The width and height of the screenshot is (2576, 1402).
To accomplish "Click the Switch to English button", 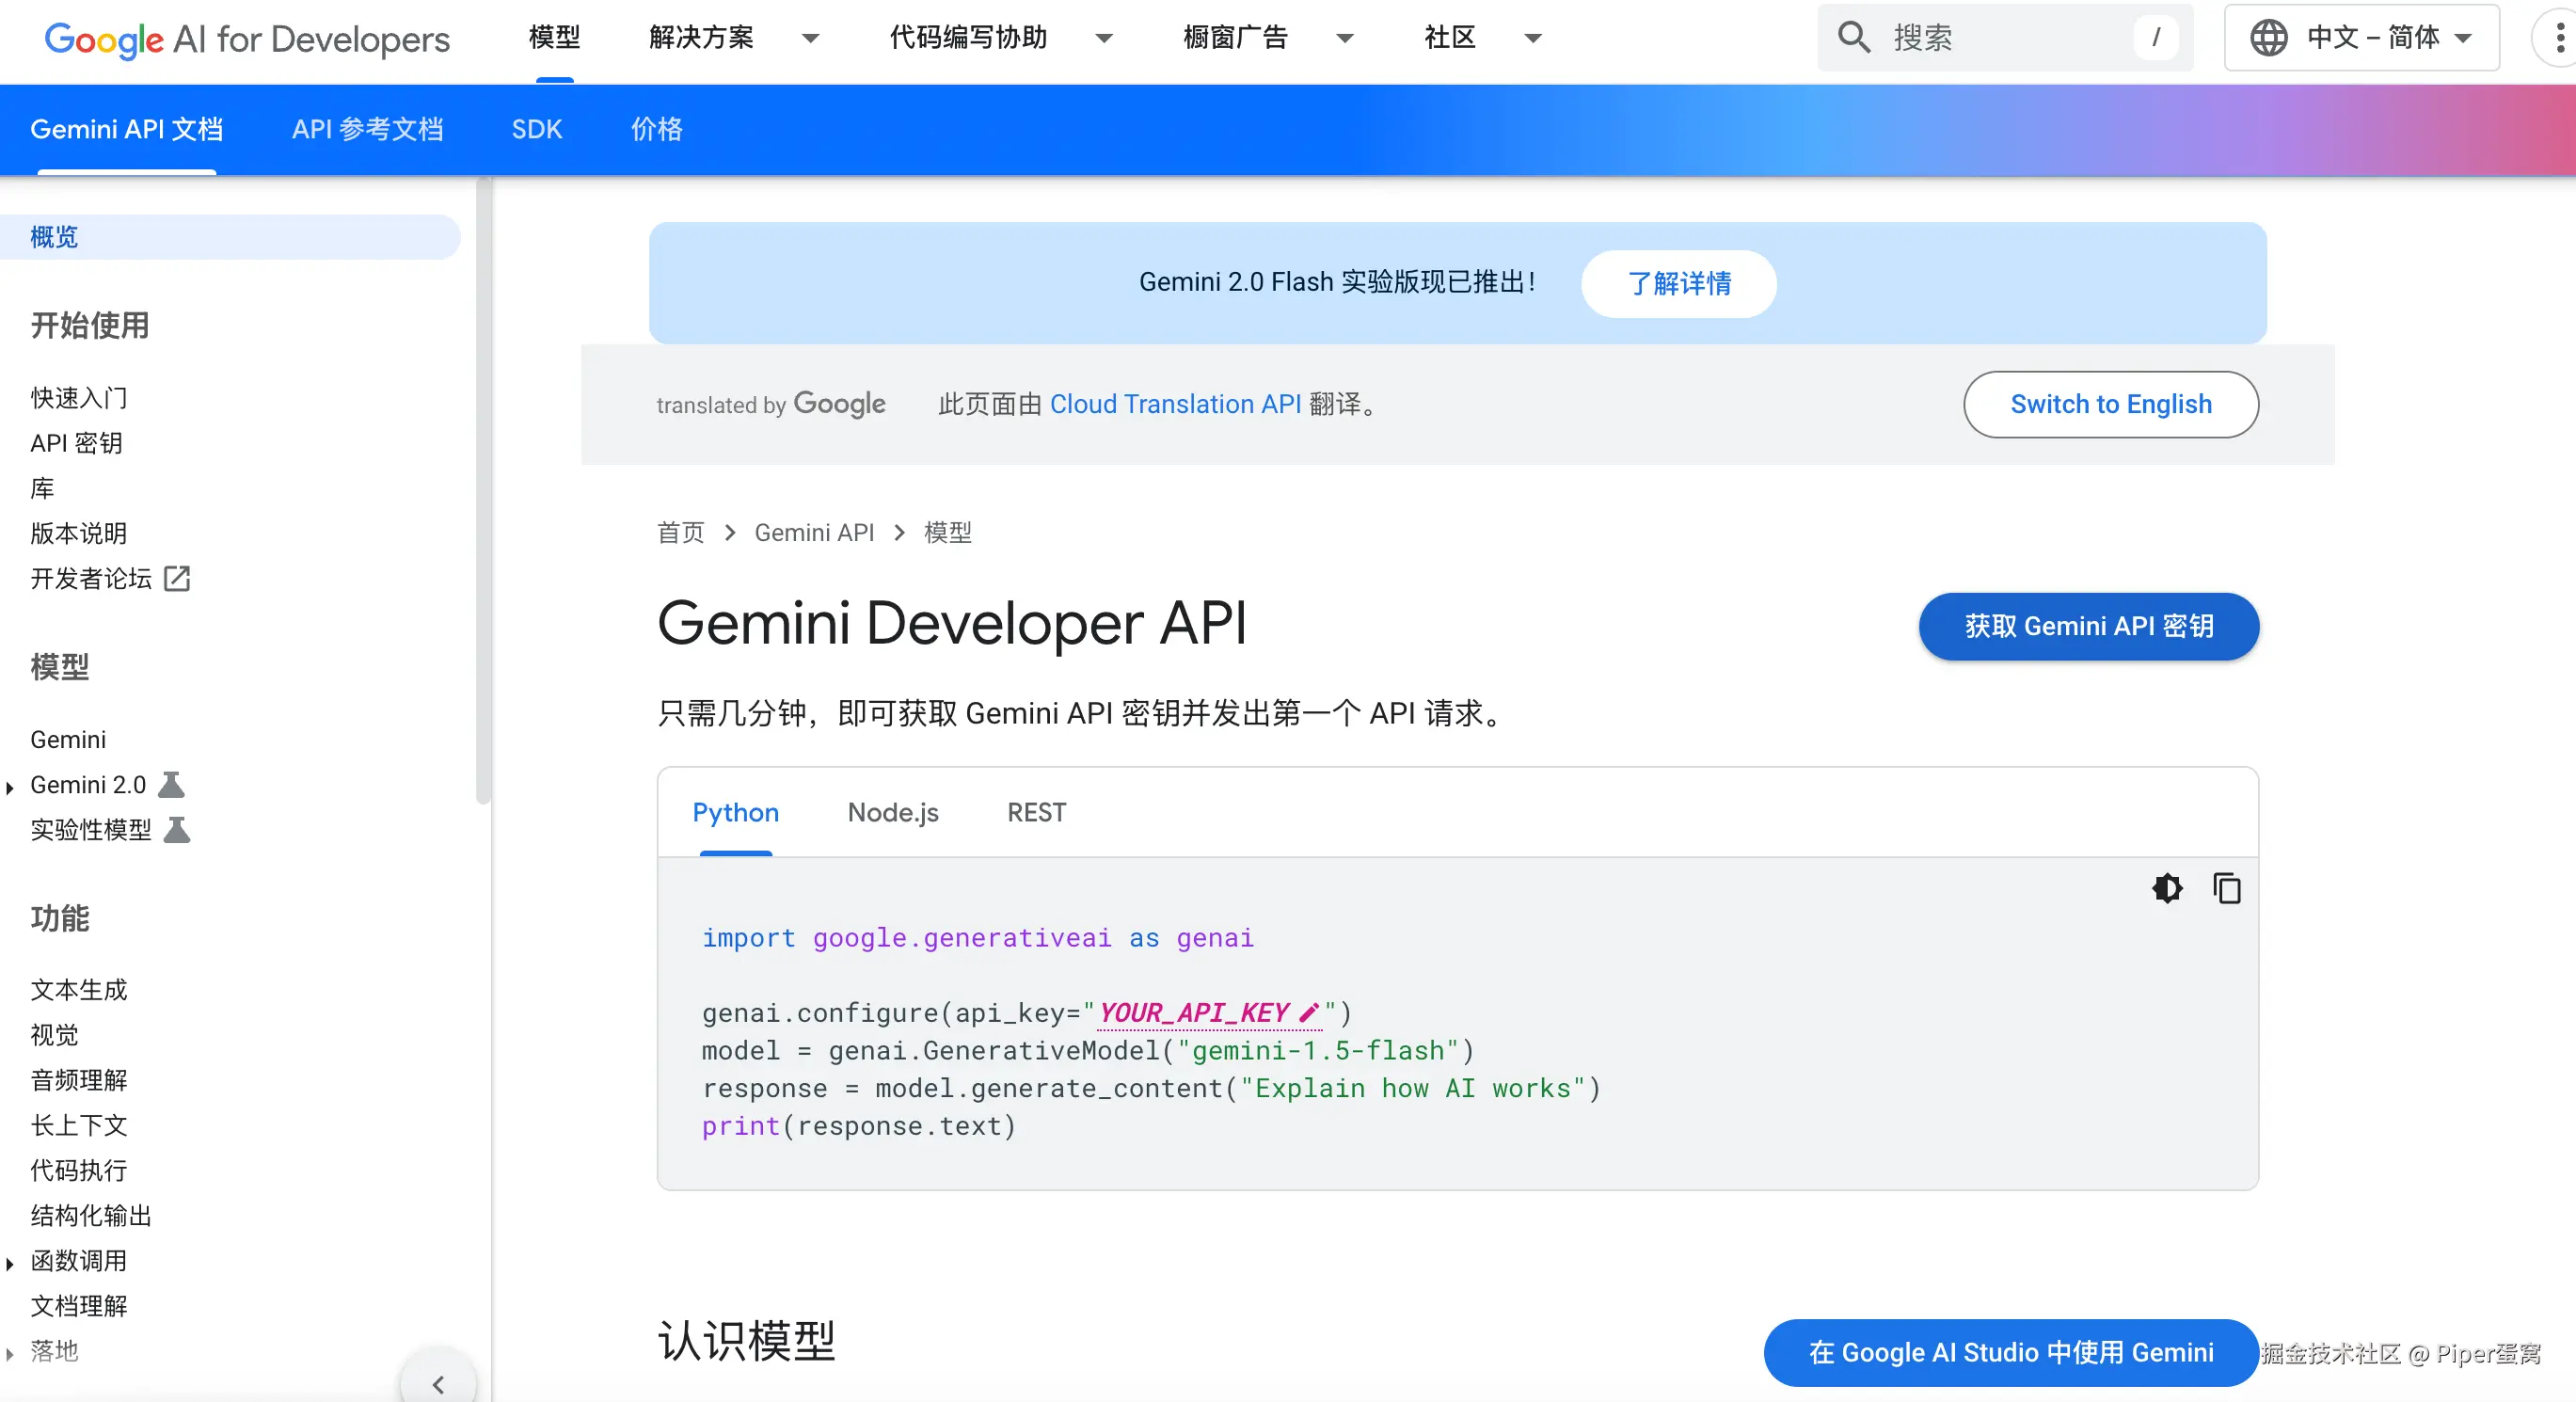I will point(2110,404).
